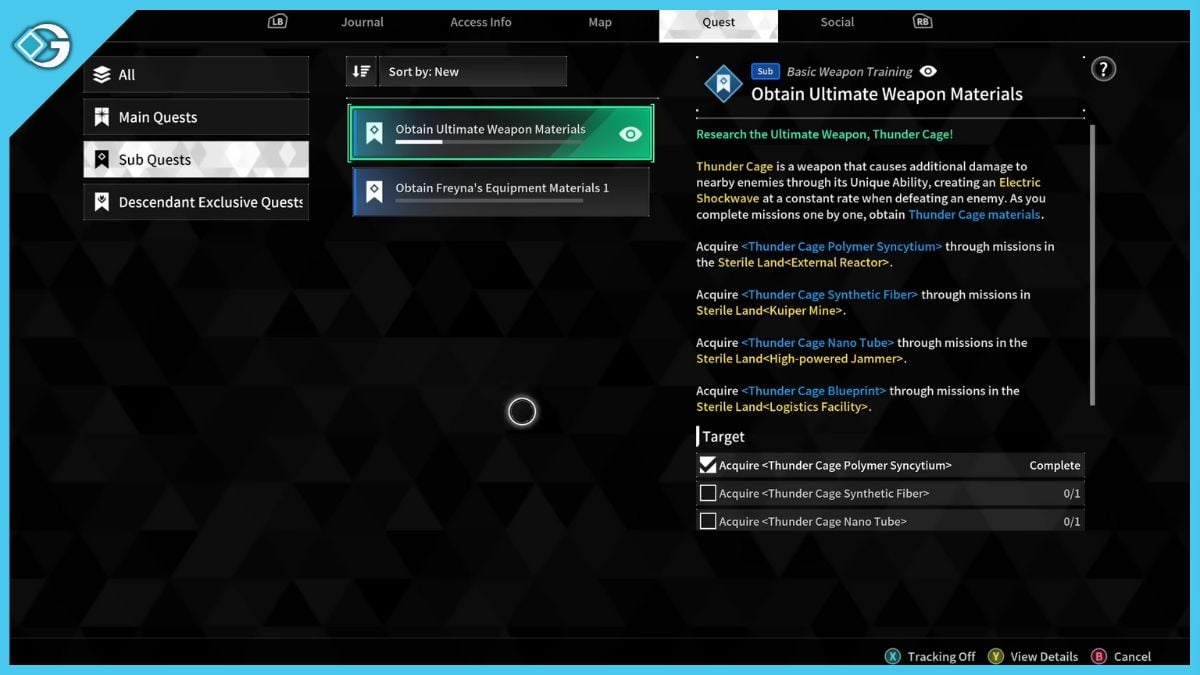1200x675 pixels.
Task: Click Thunder Cage Polymer Syncytium link in description
Action: pyautogui.click(x=842, y=246)
